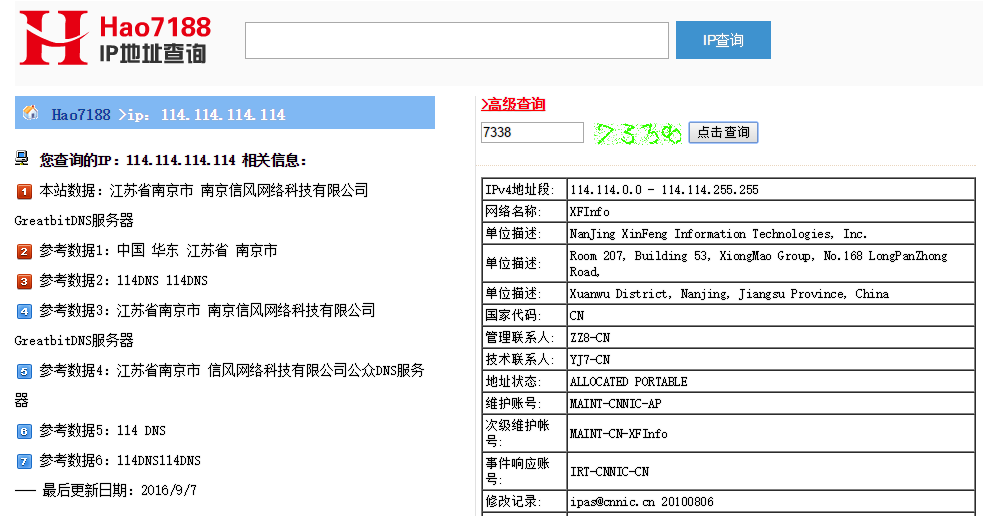Image resolution: width=983 pixels, height=516 pixels.
Task: Select the XFInfo network name cell
Action: [770, 211]
